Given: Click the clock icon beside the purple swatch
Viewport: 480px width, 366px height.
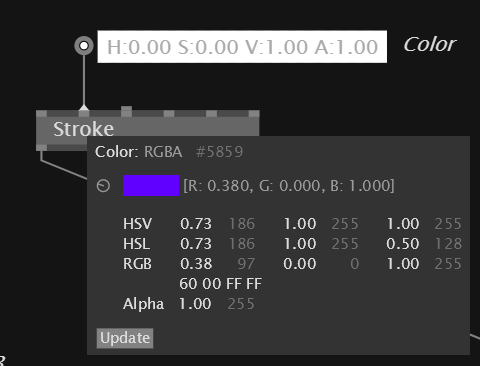Looking at the screenshot, I should (x=103, y=185).
